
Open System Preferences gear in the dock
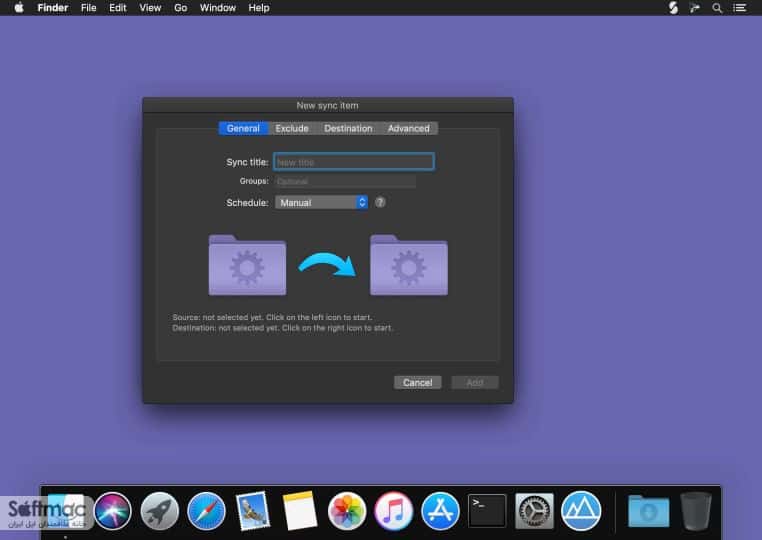click(534, 511)
